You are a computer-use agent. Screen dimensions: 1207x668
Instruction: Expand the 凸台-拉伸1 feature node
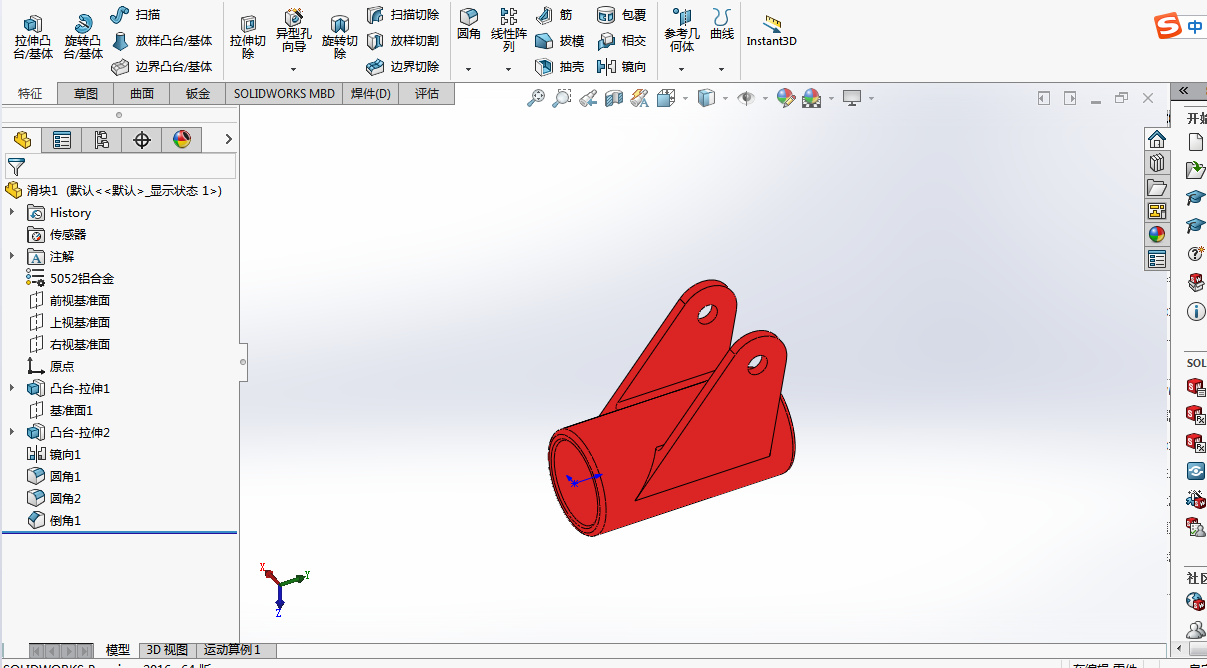click(x=12, y=388)
